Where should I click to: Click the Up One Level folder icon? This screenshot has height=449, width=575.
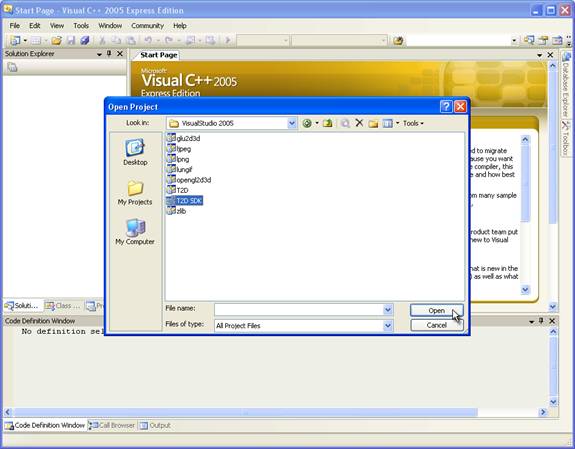(327, 123)
